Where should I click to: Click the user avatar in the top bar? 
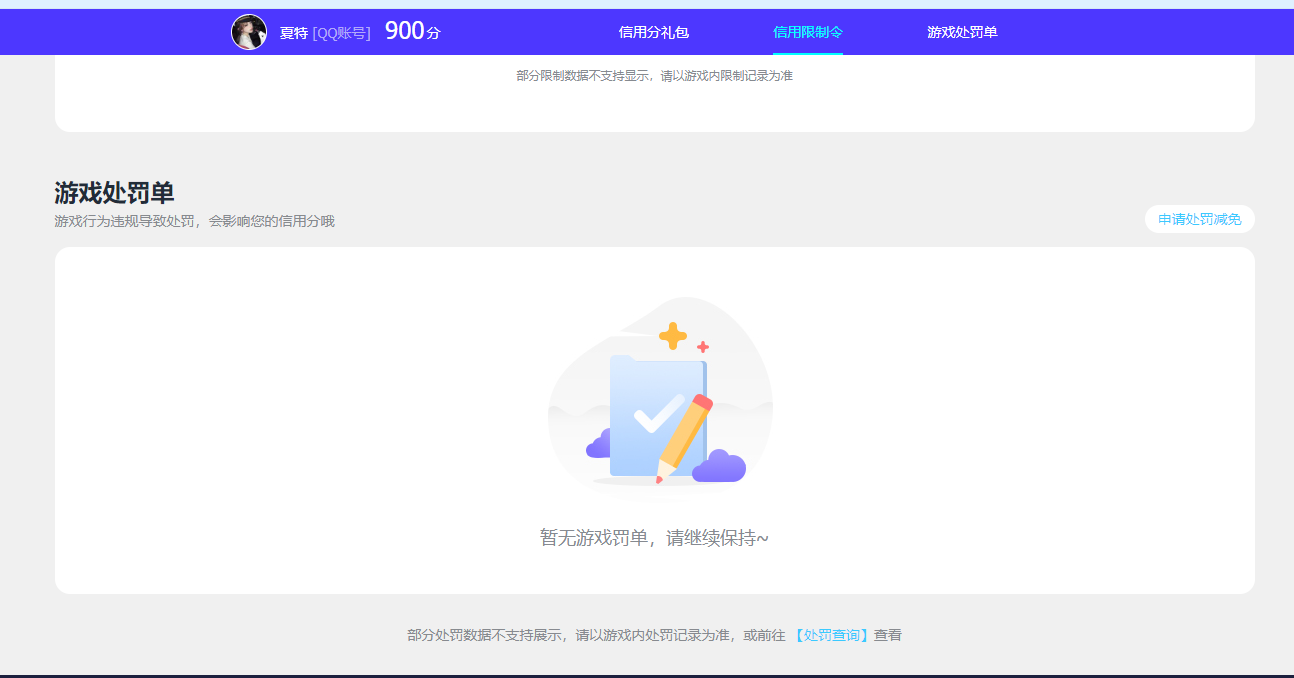click(249, 31)
